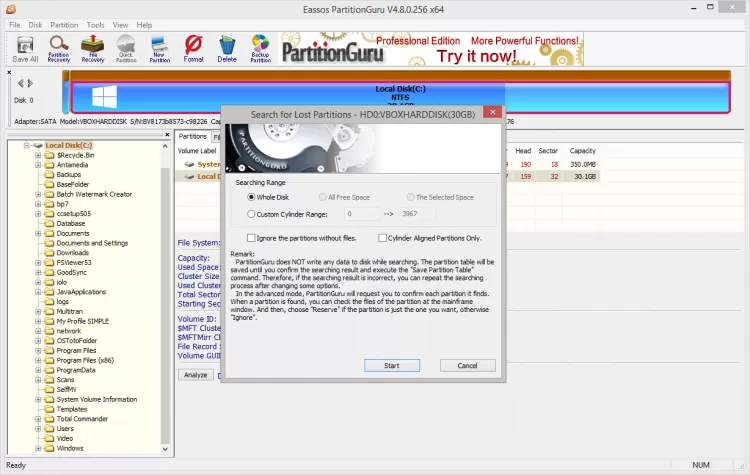Close the Search for Lost Partitions dialog

(x=493, y=112)
